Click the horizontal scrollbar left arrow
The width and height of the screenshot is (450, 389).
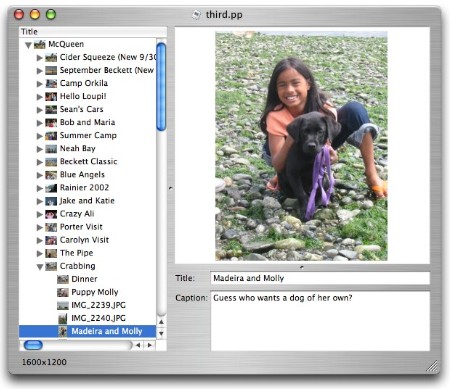[x=138, y=345]
